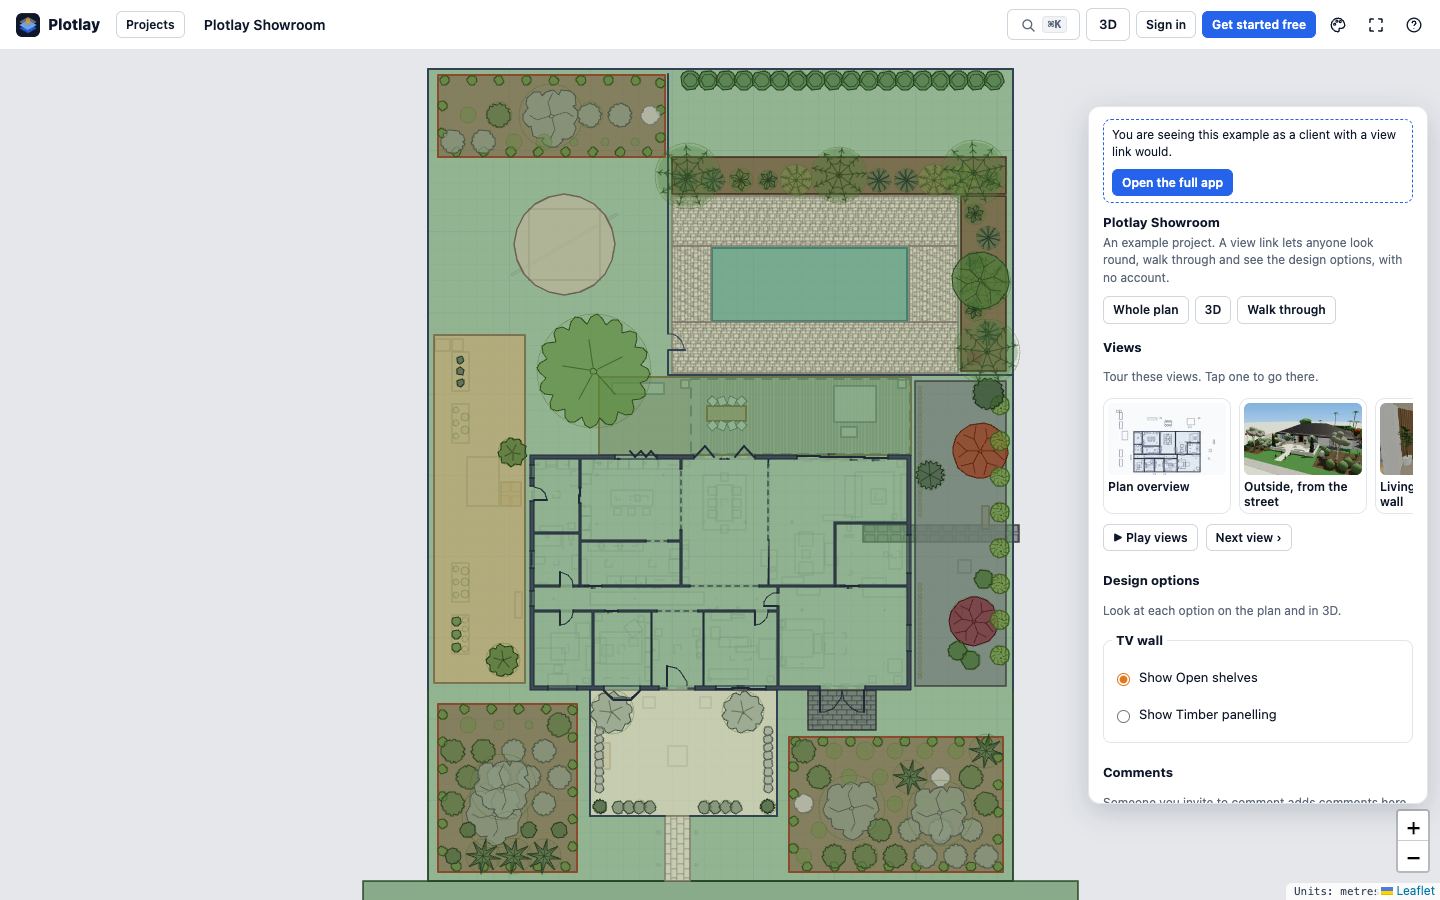Go to the Next view
This screenshot has height=900, width=1440.
click(1249, 538)
